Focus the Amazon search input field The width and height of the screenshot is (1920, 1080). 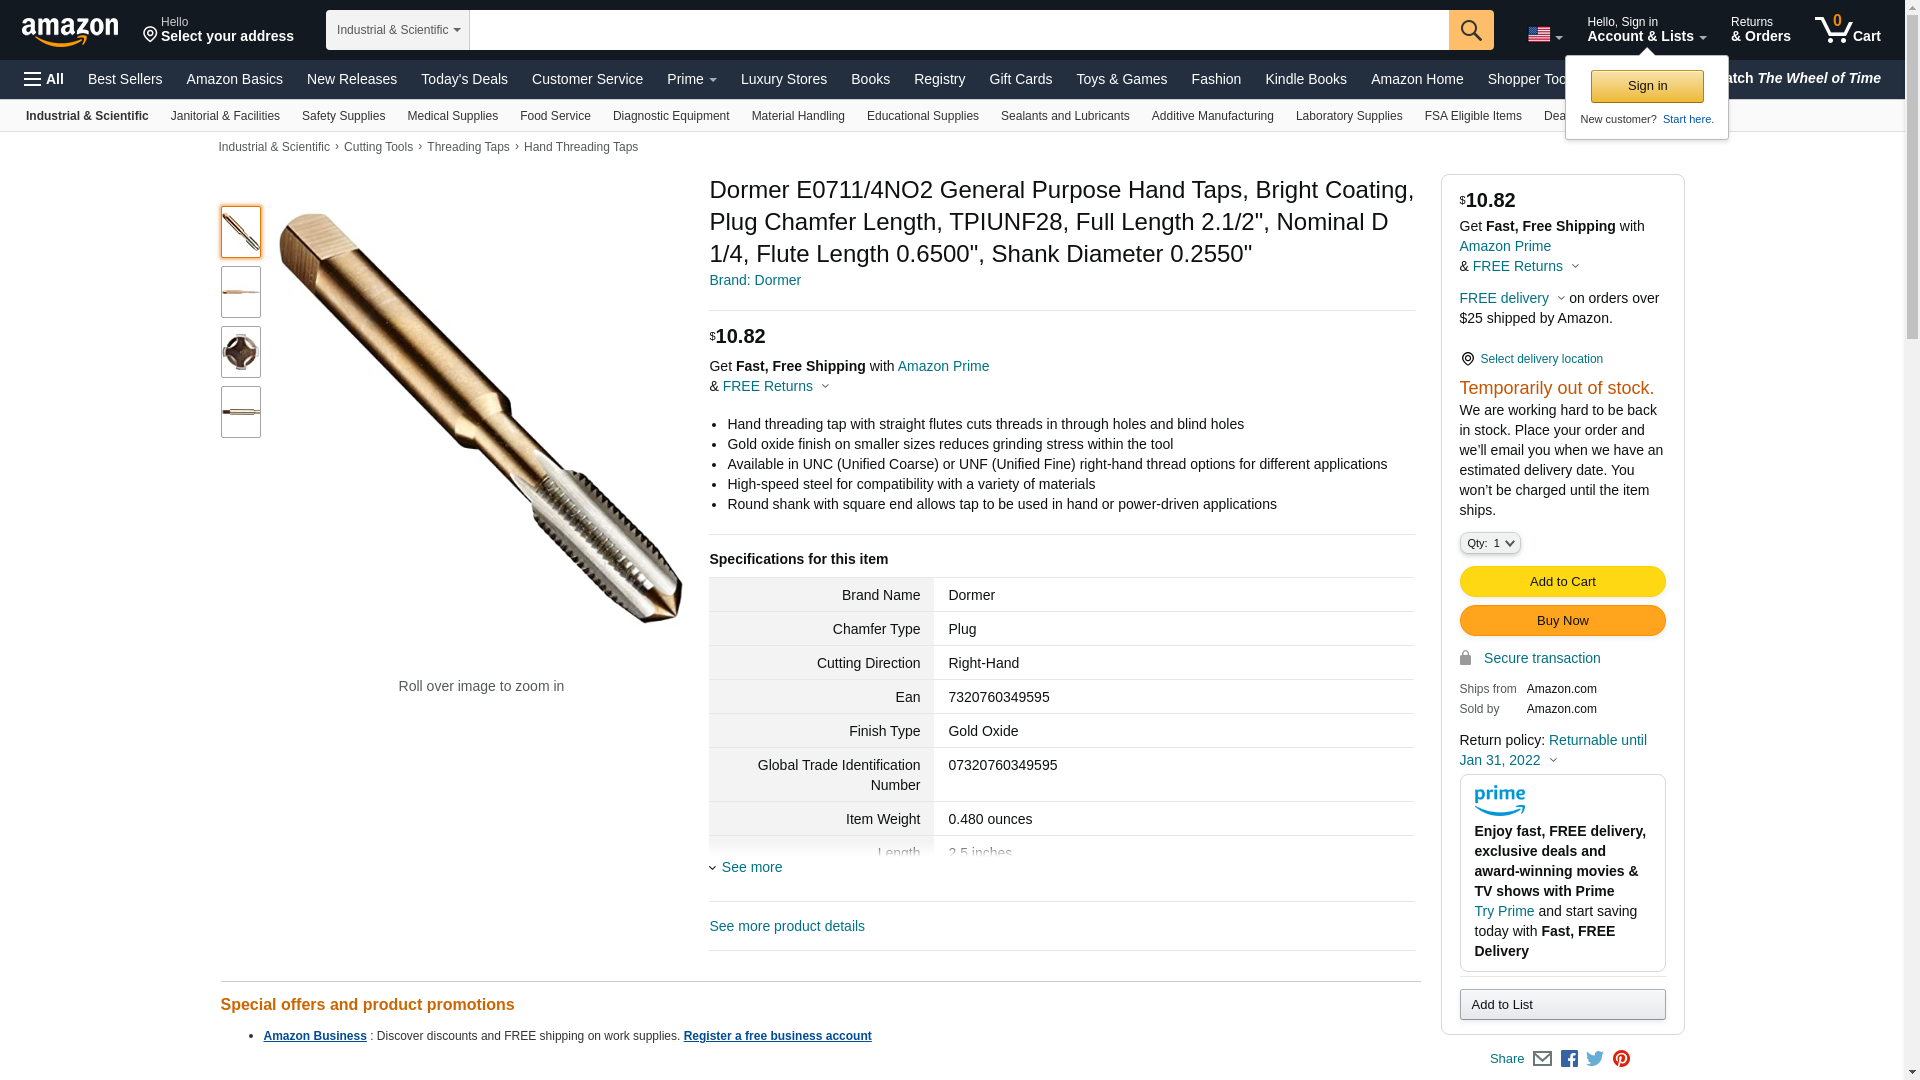(x=959, y=30)
